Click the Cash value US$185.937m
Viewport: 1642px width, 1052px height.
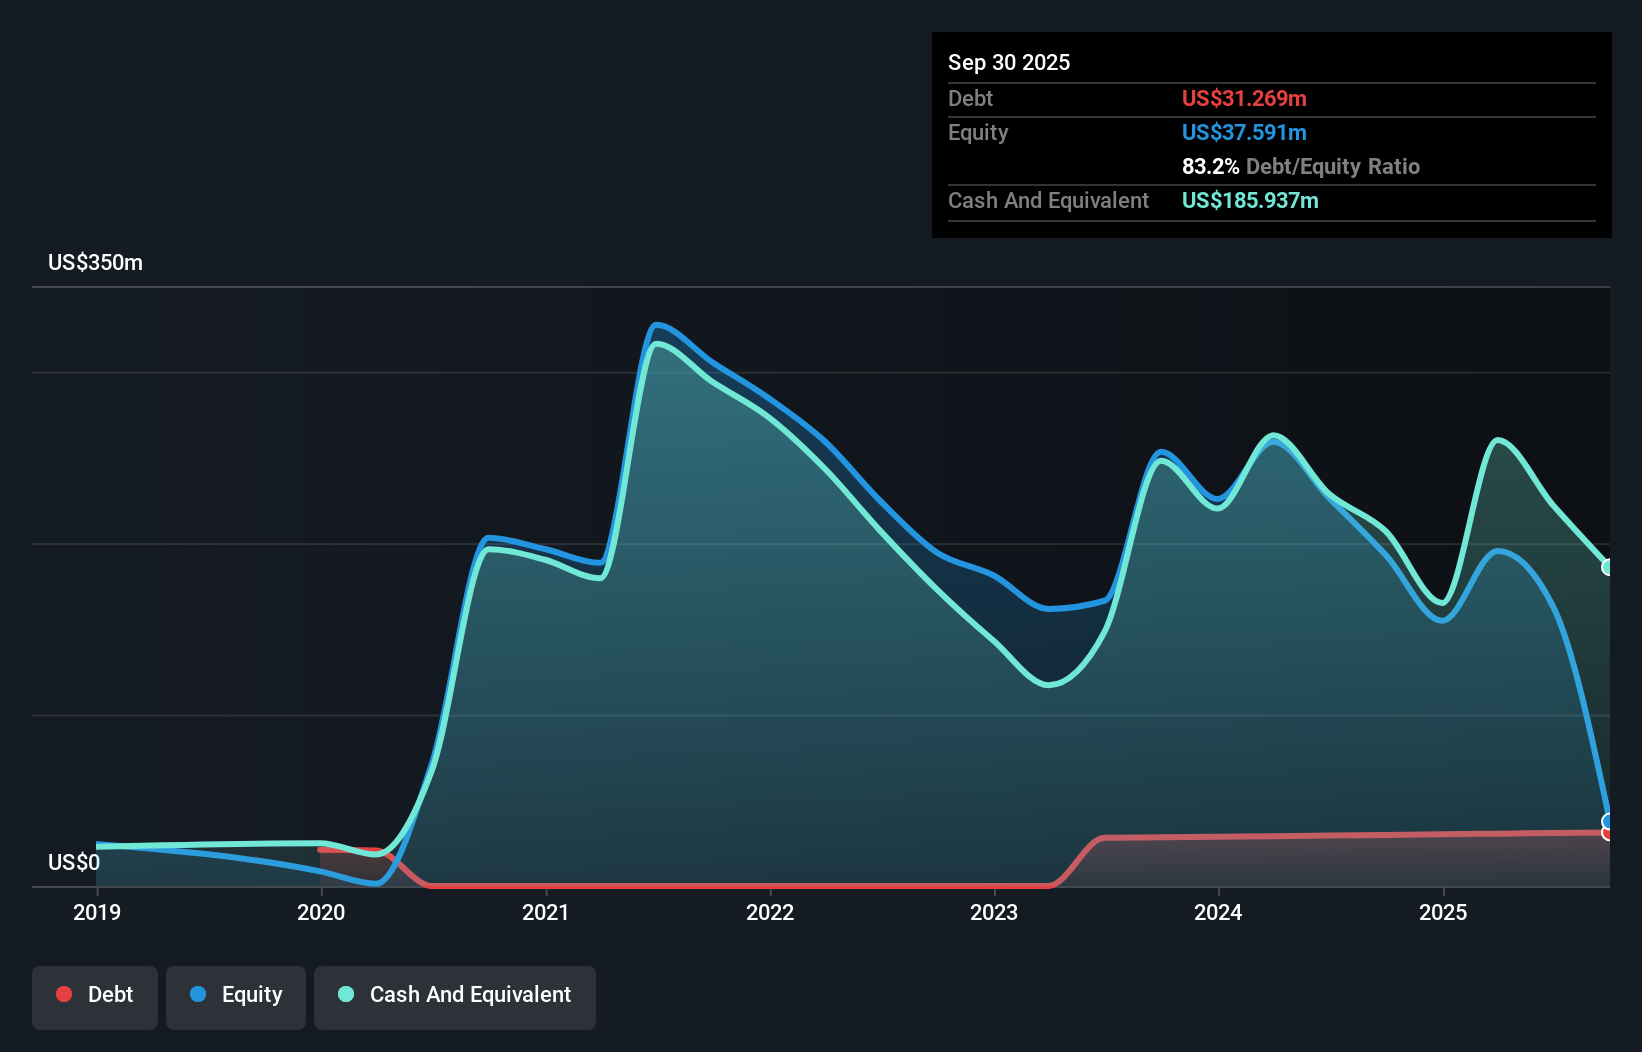tap(1250, 200)
